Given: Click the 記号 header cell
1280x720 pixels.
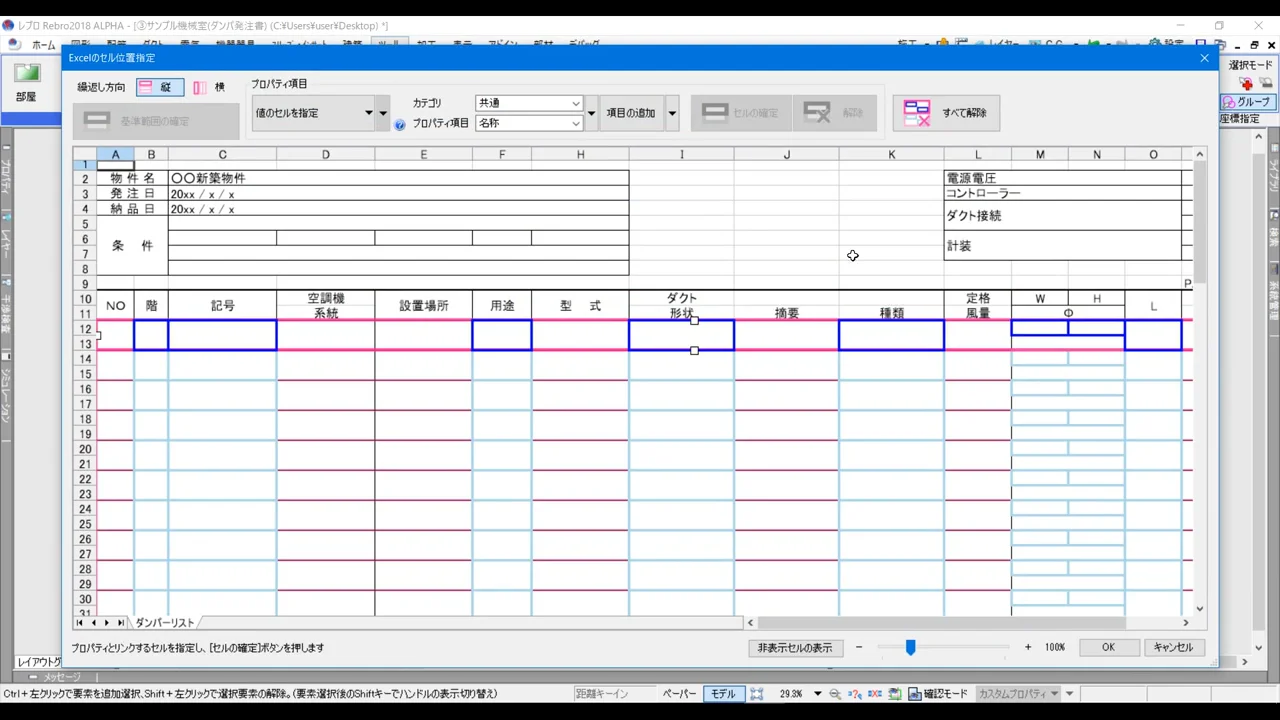Looking at the screenshot, I should pos(222,306).
